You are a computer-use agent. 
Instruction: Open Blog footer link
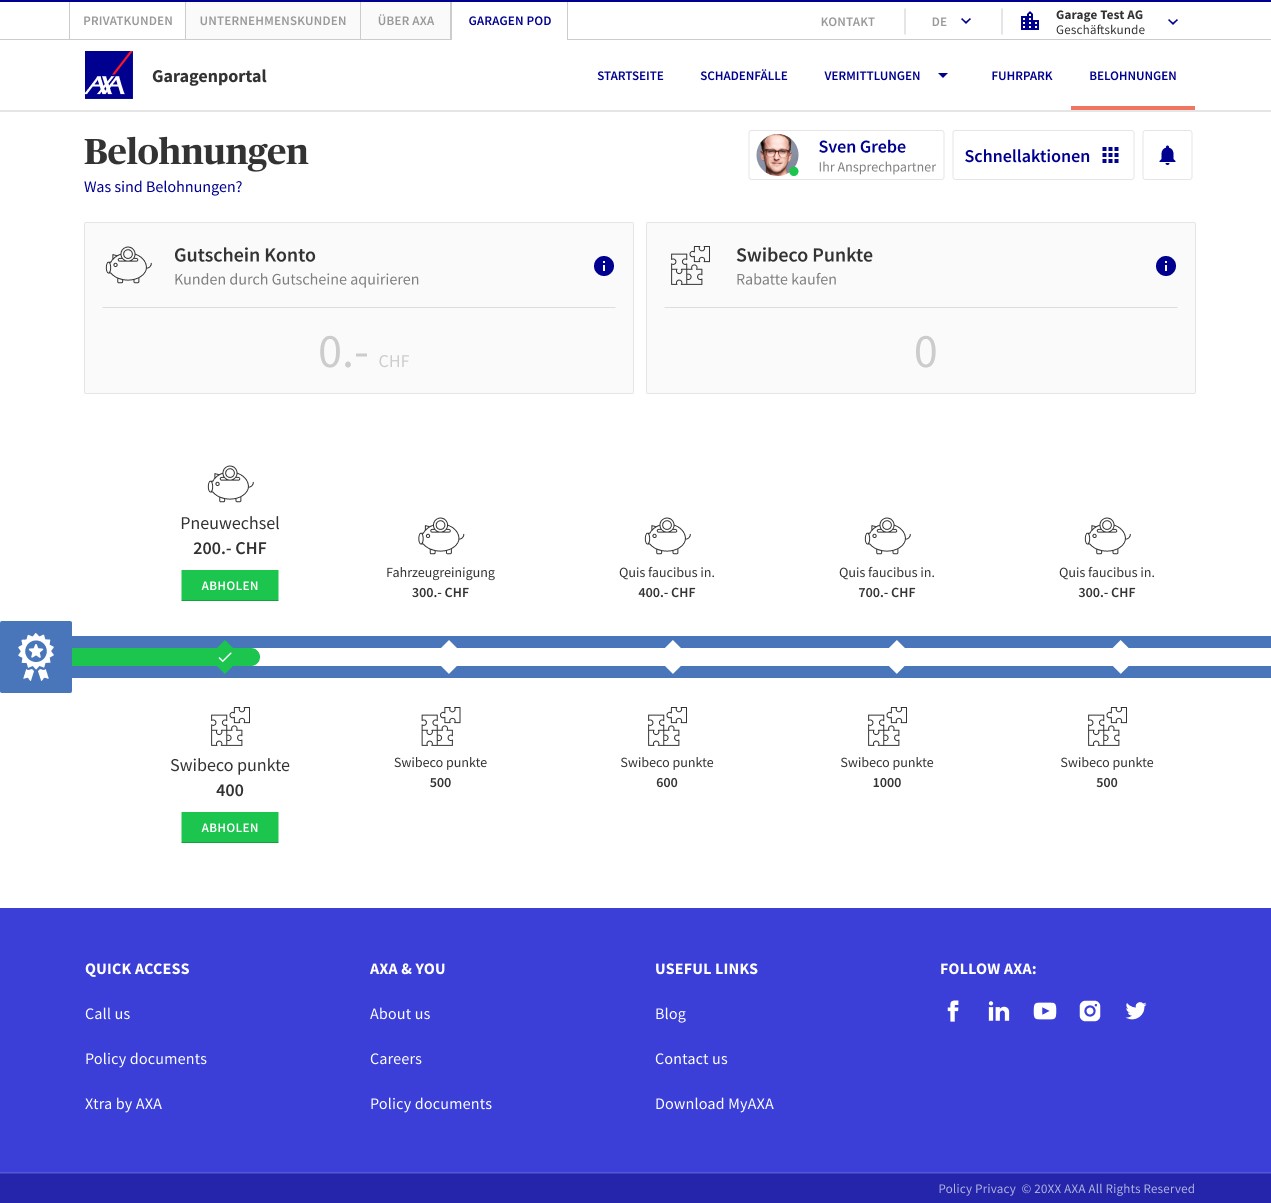(x=670, y=1014)
